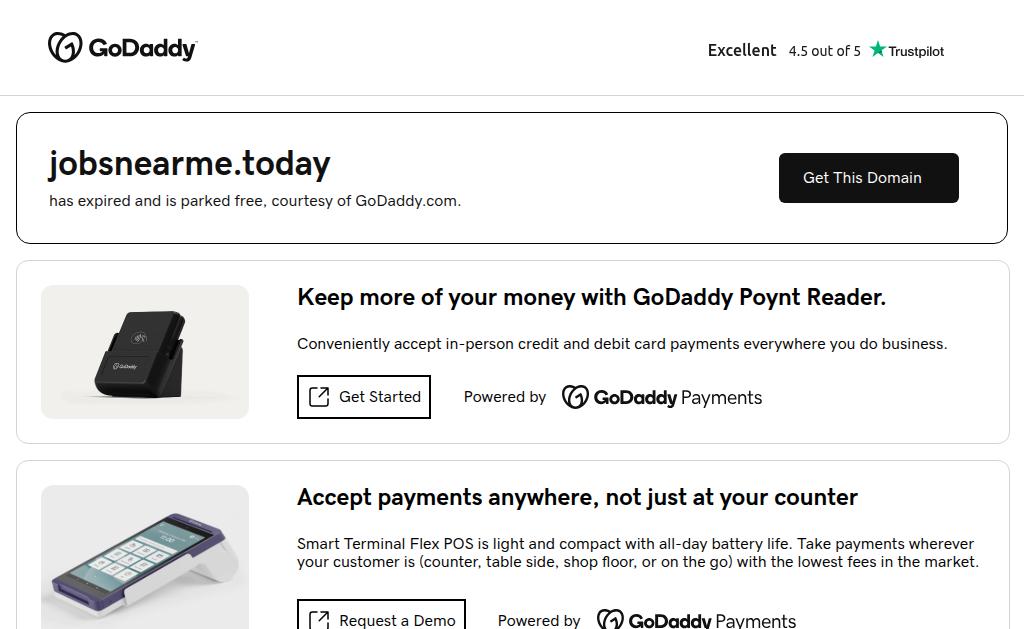Click the Get Started button label
Screen dimensions: 1024x629
(380, 397)
